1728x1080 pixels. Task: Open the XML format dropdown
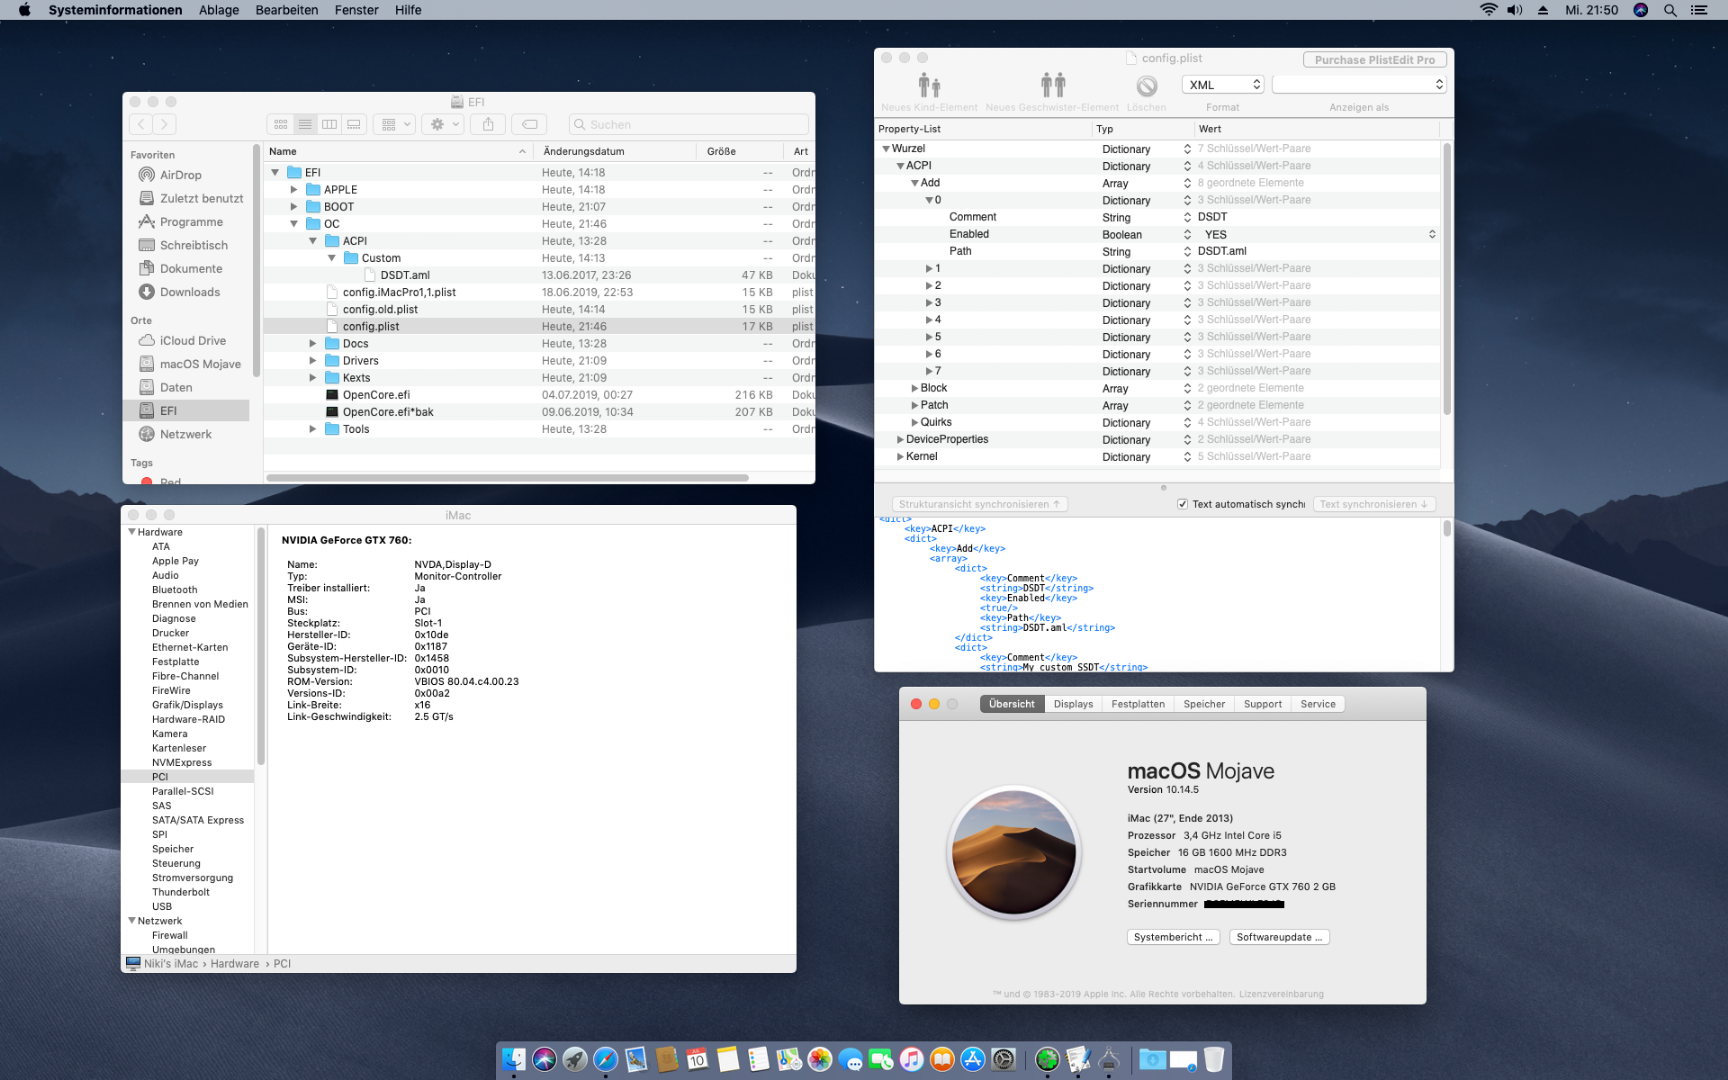1223,85
